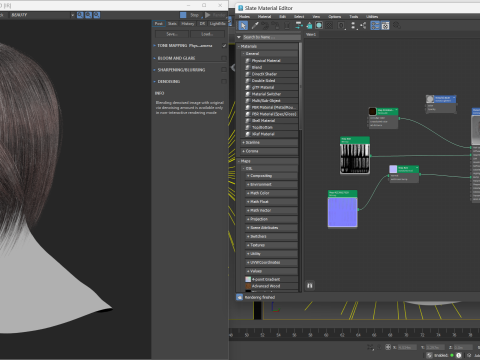Select the View1 tab
This screenshot has height=360, width=480.
point(311,34)
